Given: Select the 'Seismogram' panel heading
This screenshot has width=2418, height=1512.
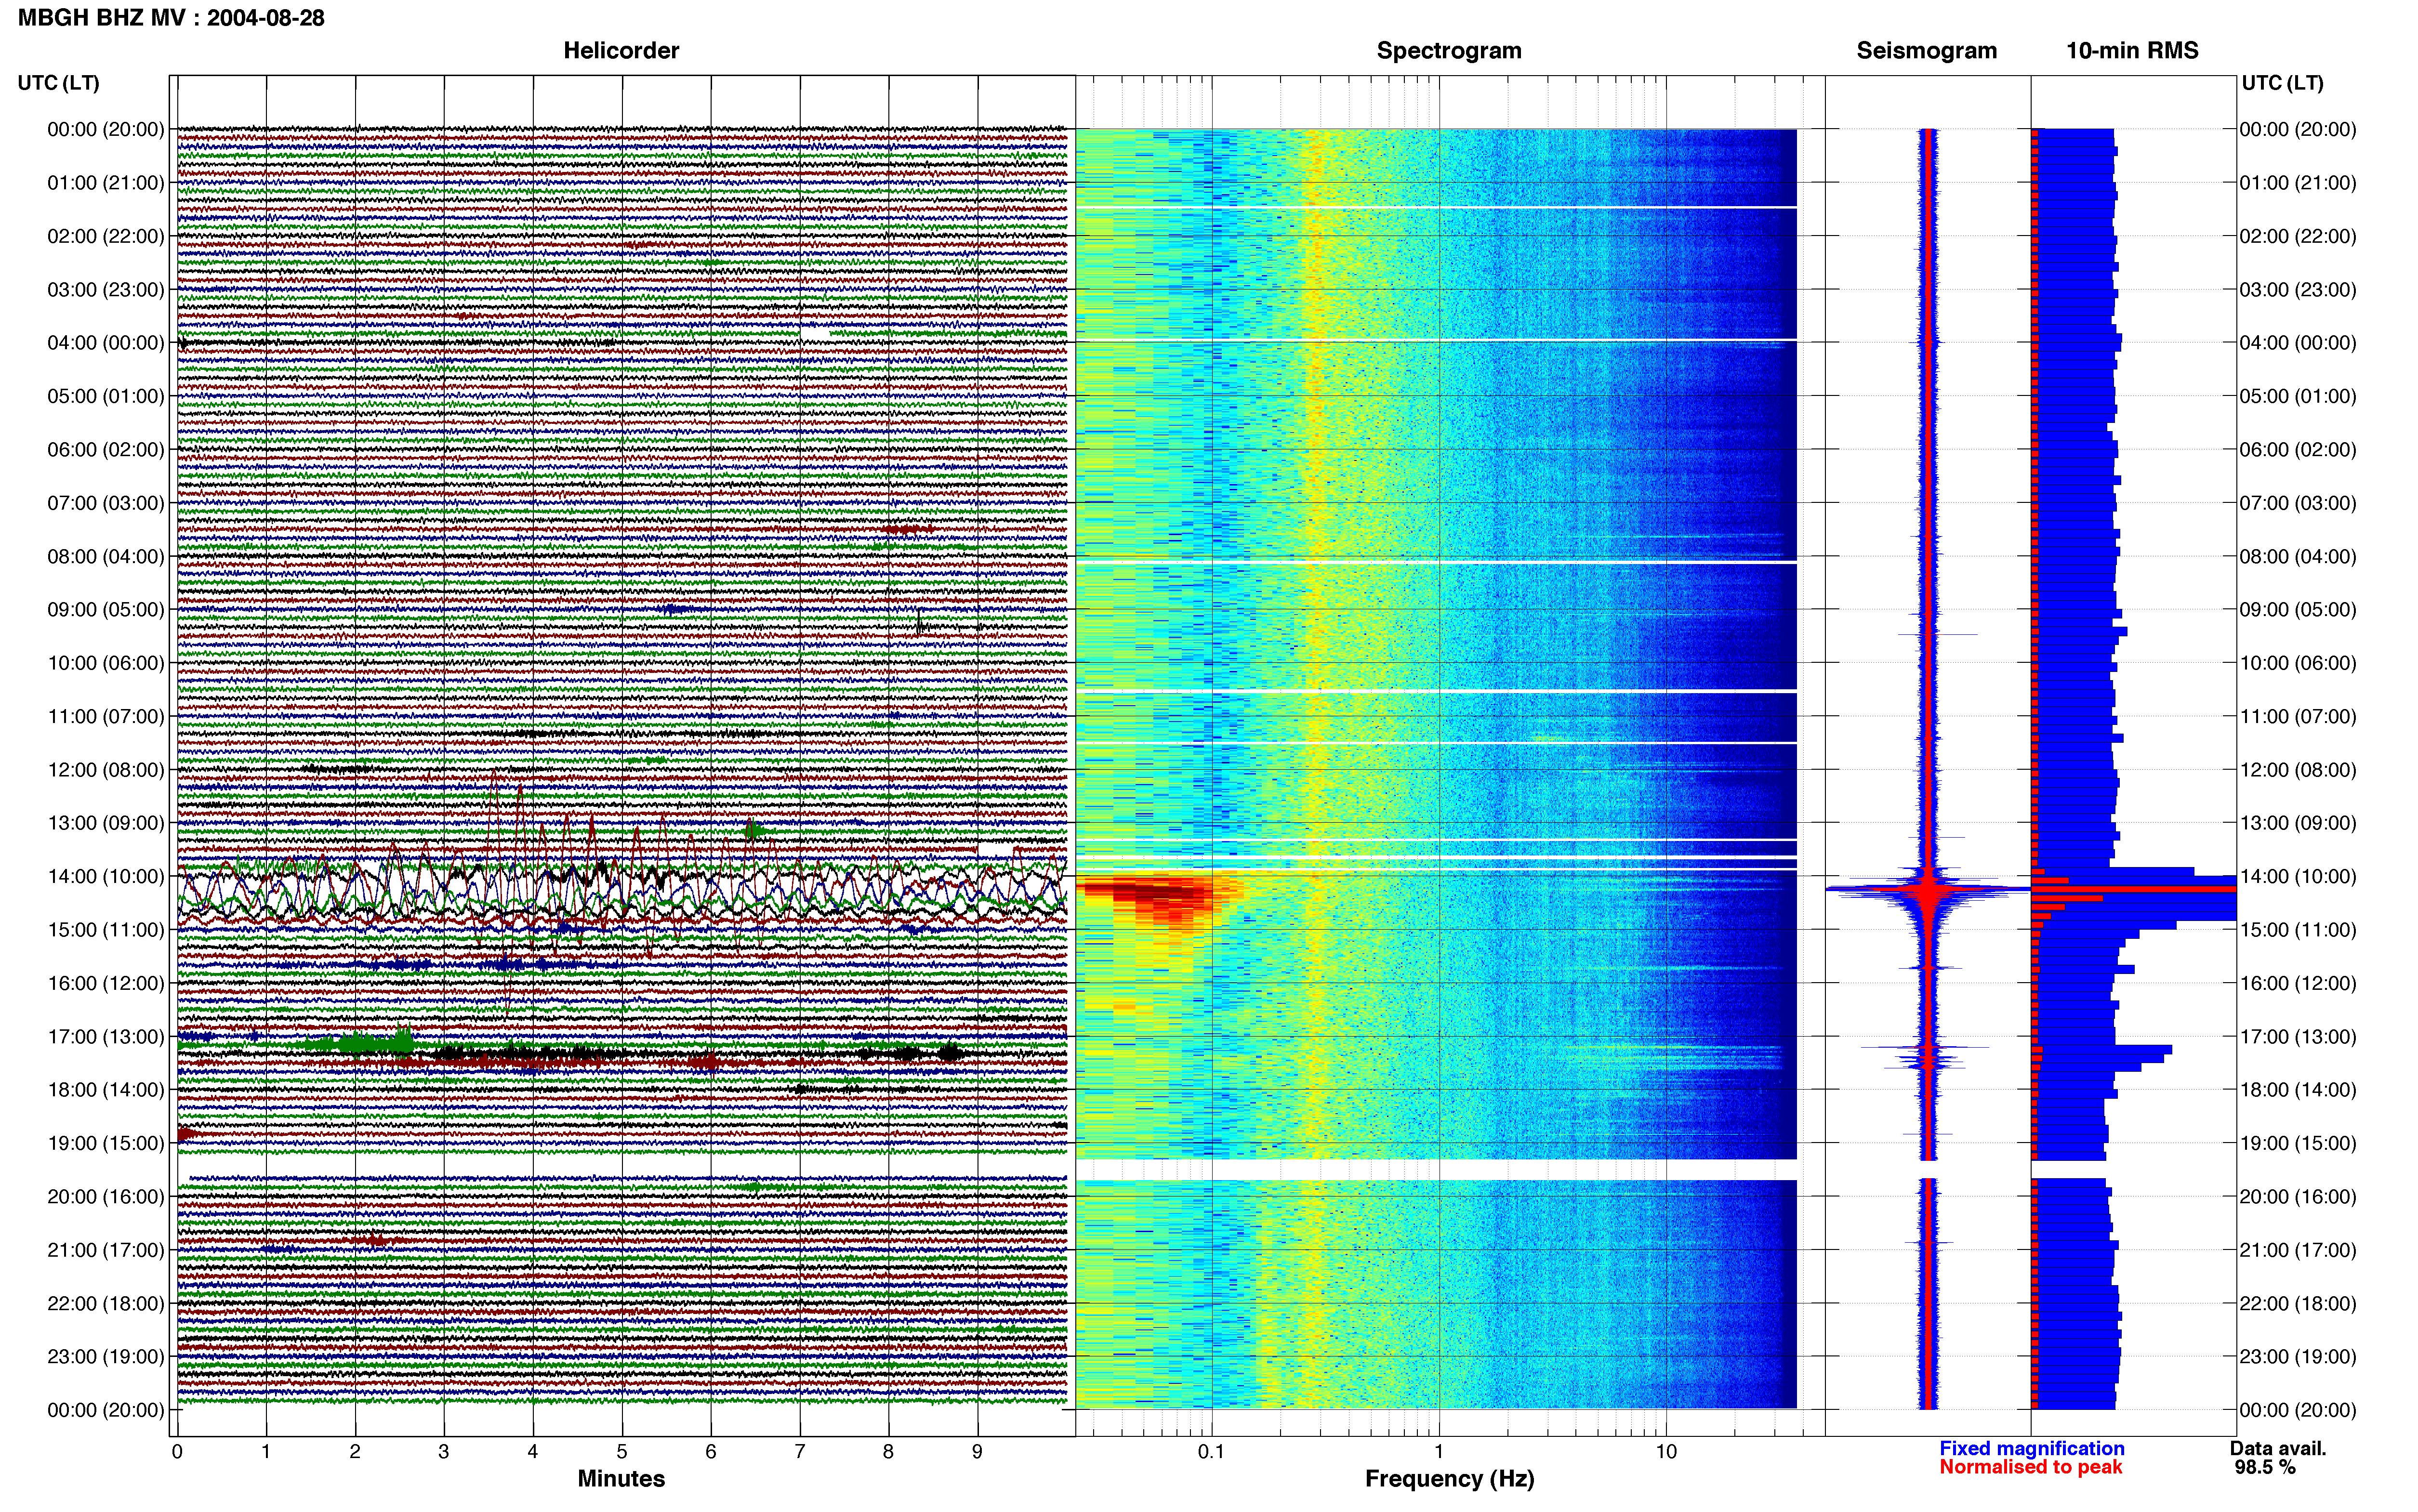Looking at the screenshot, I should tap(1926, 51).
